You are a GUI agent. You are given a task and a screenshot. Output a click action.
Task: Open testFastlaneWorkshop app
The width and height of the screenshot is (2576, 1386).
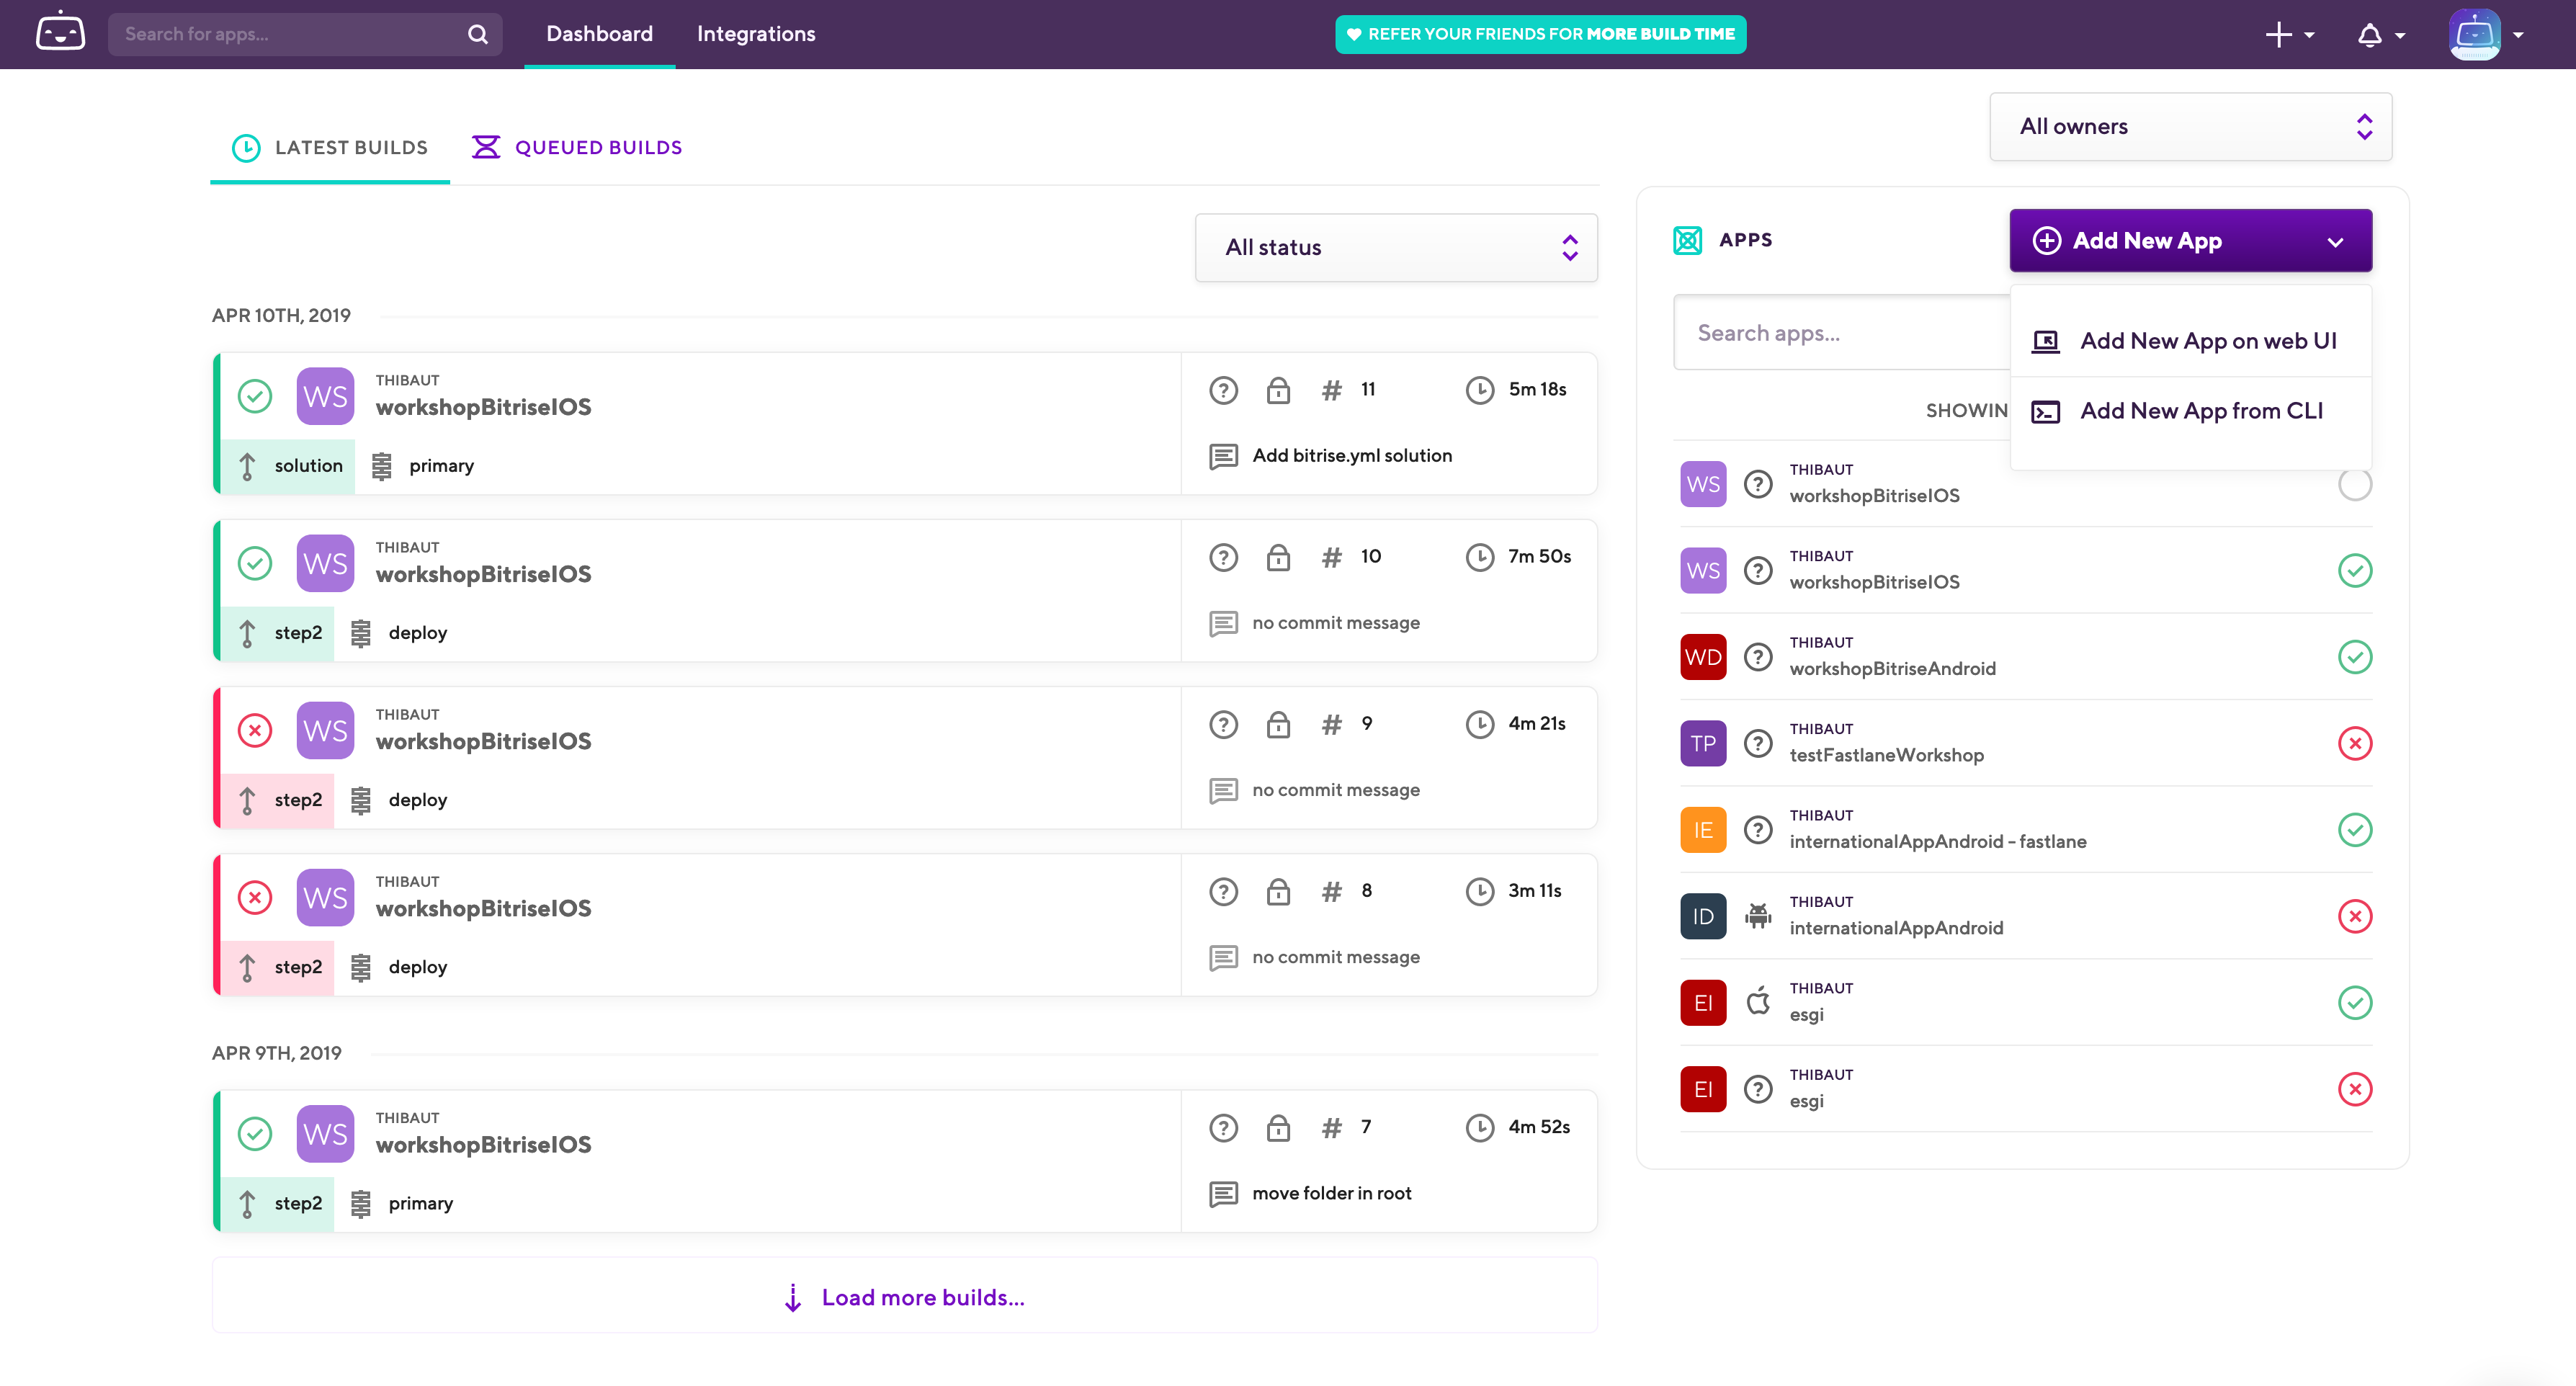(2025, 743)
